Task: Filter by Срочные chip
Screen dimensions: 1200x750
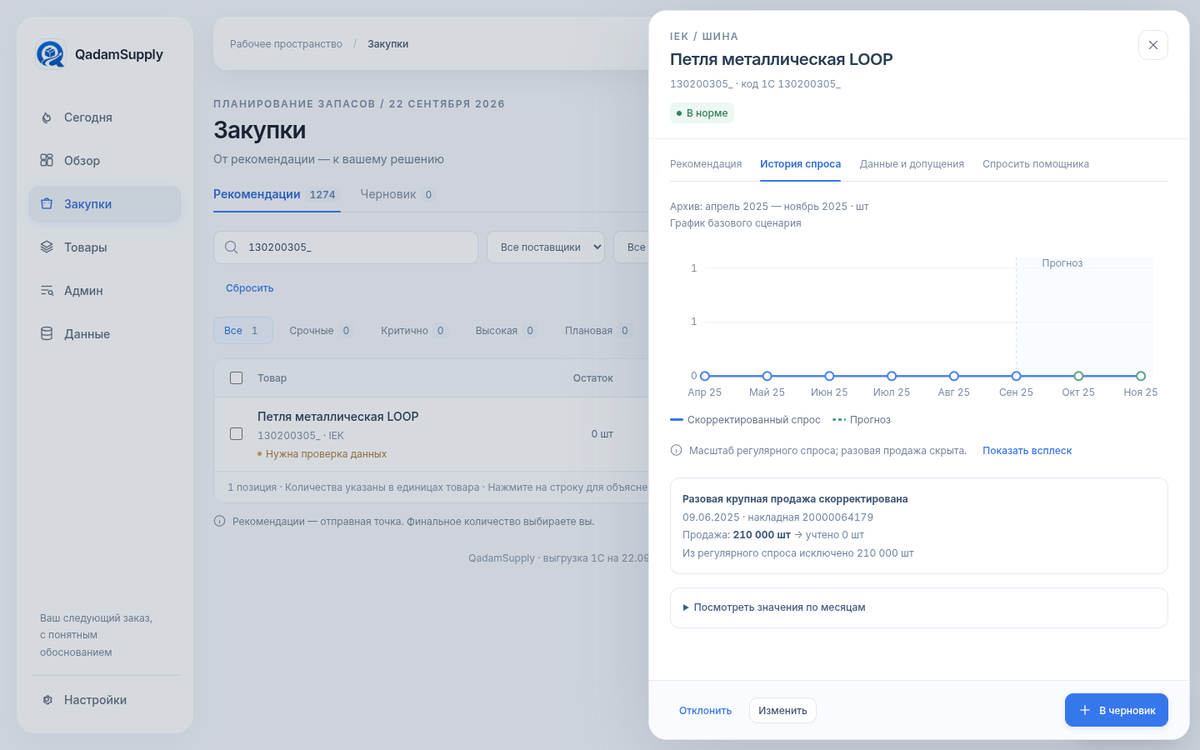Action: tap(320, 330)
